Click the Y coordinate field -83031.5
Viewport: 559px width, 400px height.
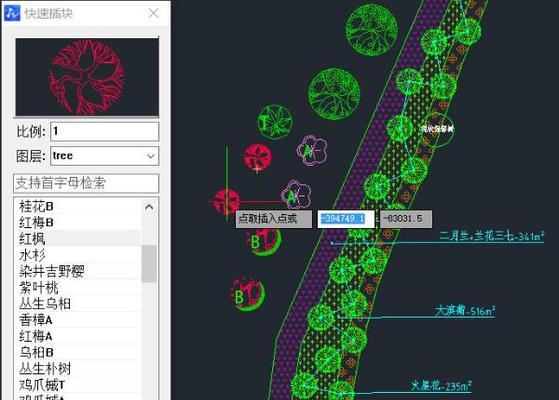(x=406, y=219)
